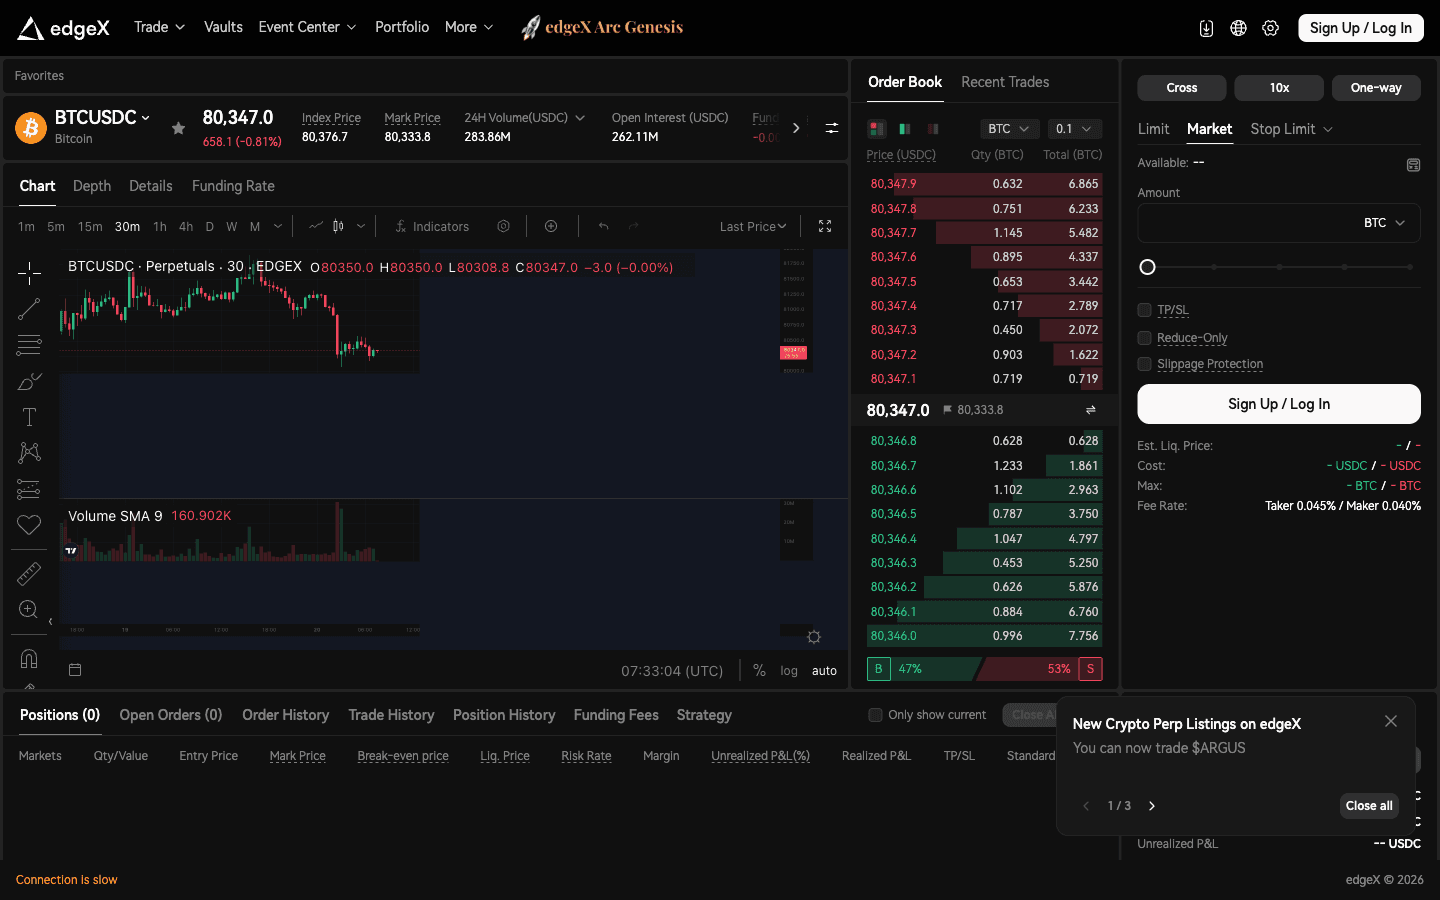Toggle the auto scale option

(824, 671)
